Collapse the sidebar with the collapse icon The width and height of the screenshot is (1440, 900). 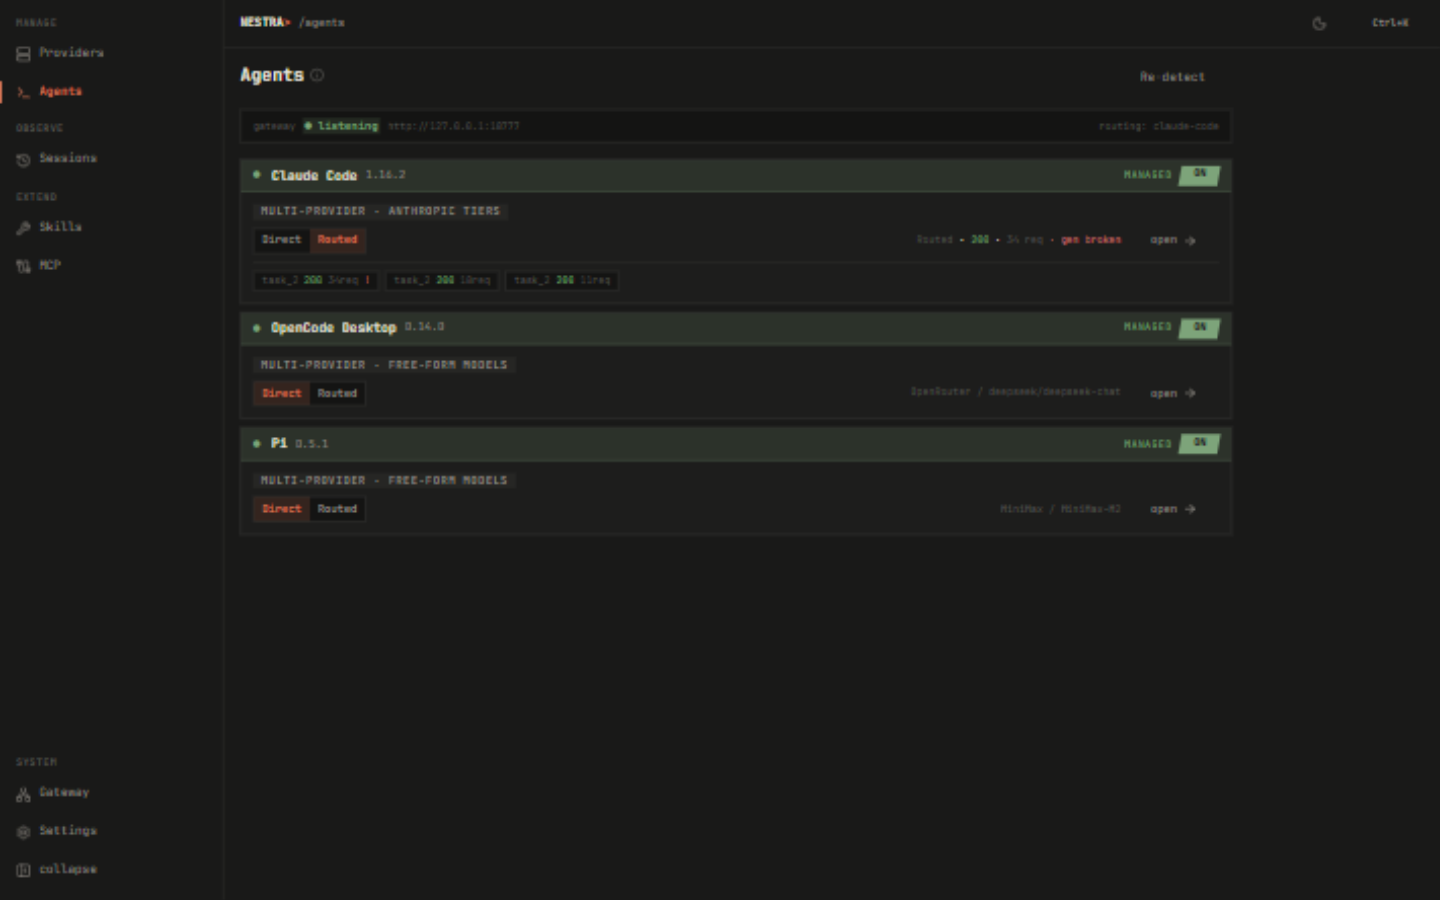pyautogui.click(x=23, y=870)
